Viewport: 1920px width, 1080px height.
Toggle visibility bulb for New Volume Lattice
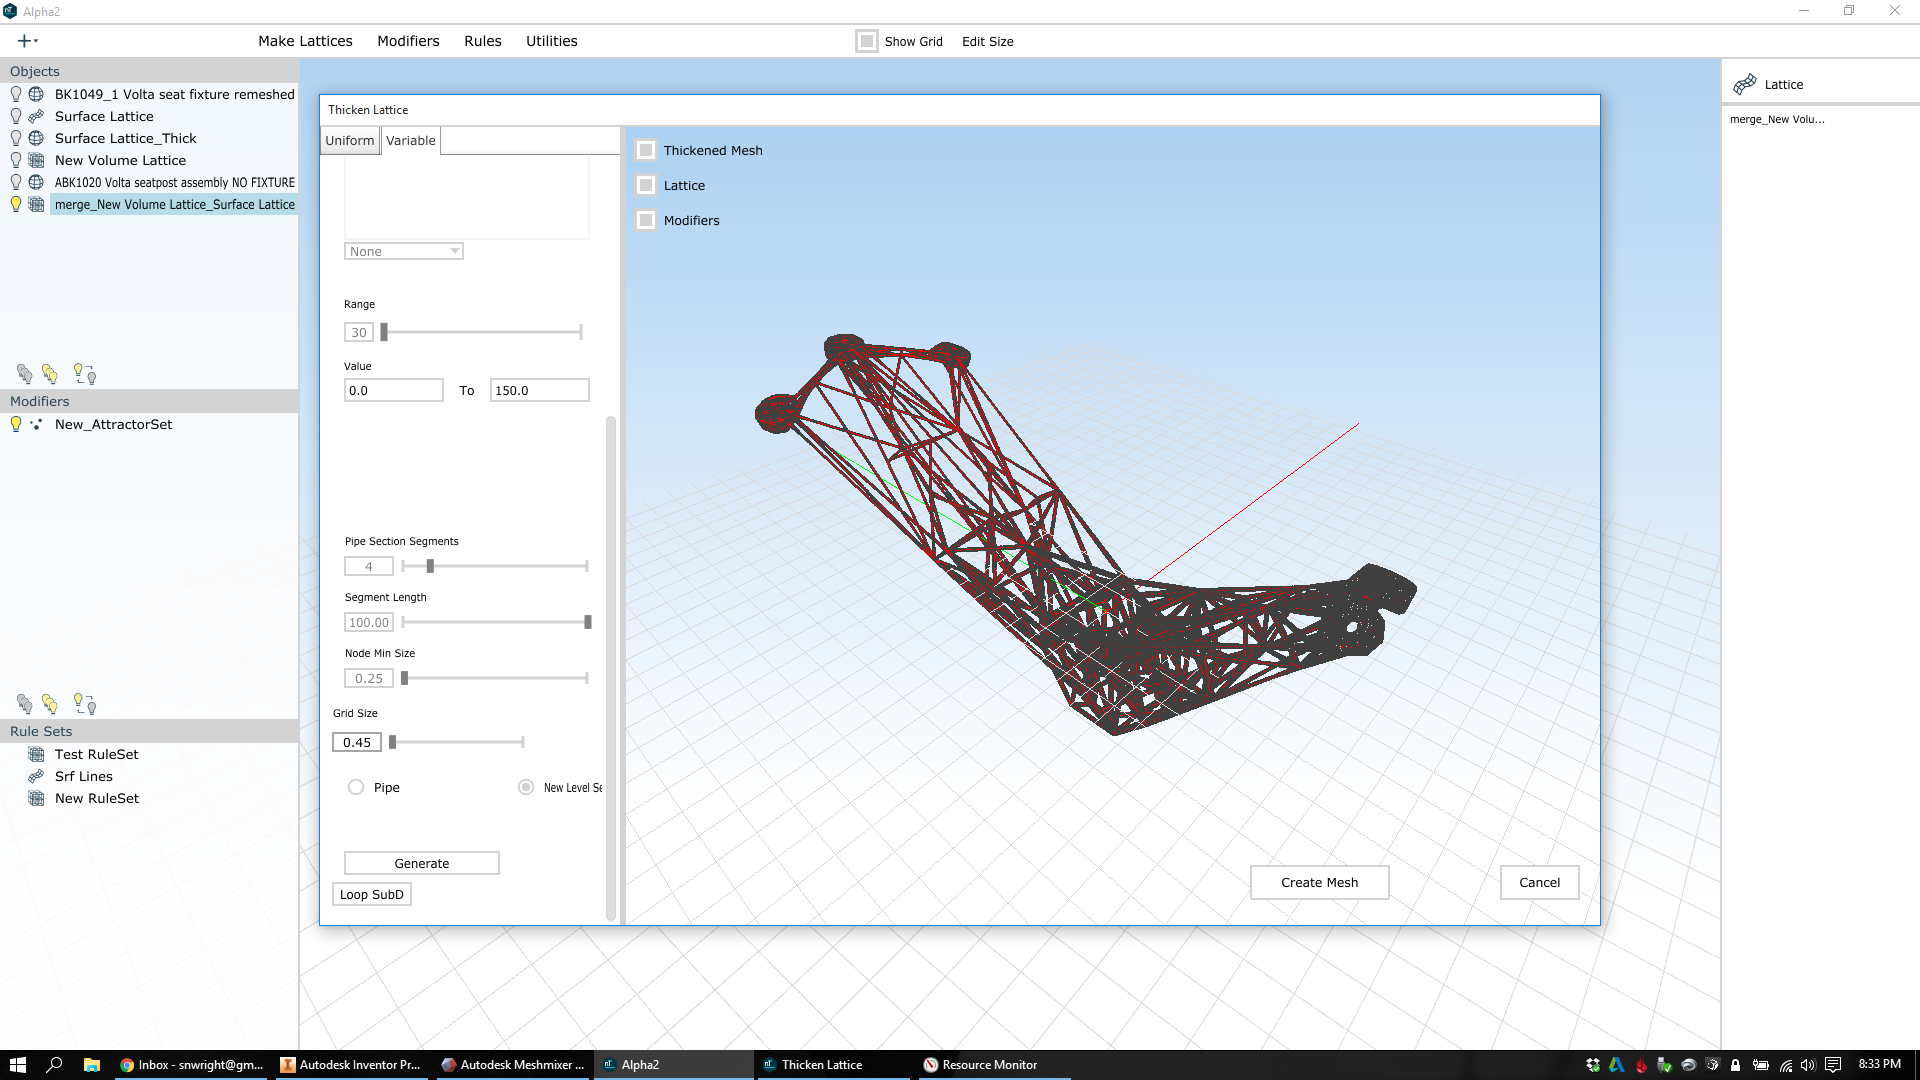click(16, 160)
